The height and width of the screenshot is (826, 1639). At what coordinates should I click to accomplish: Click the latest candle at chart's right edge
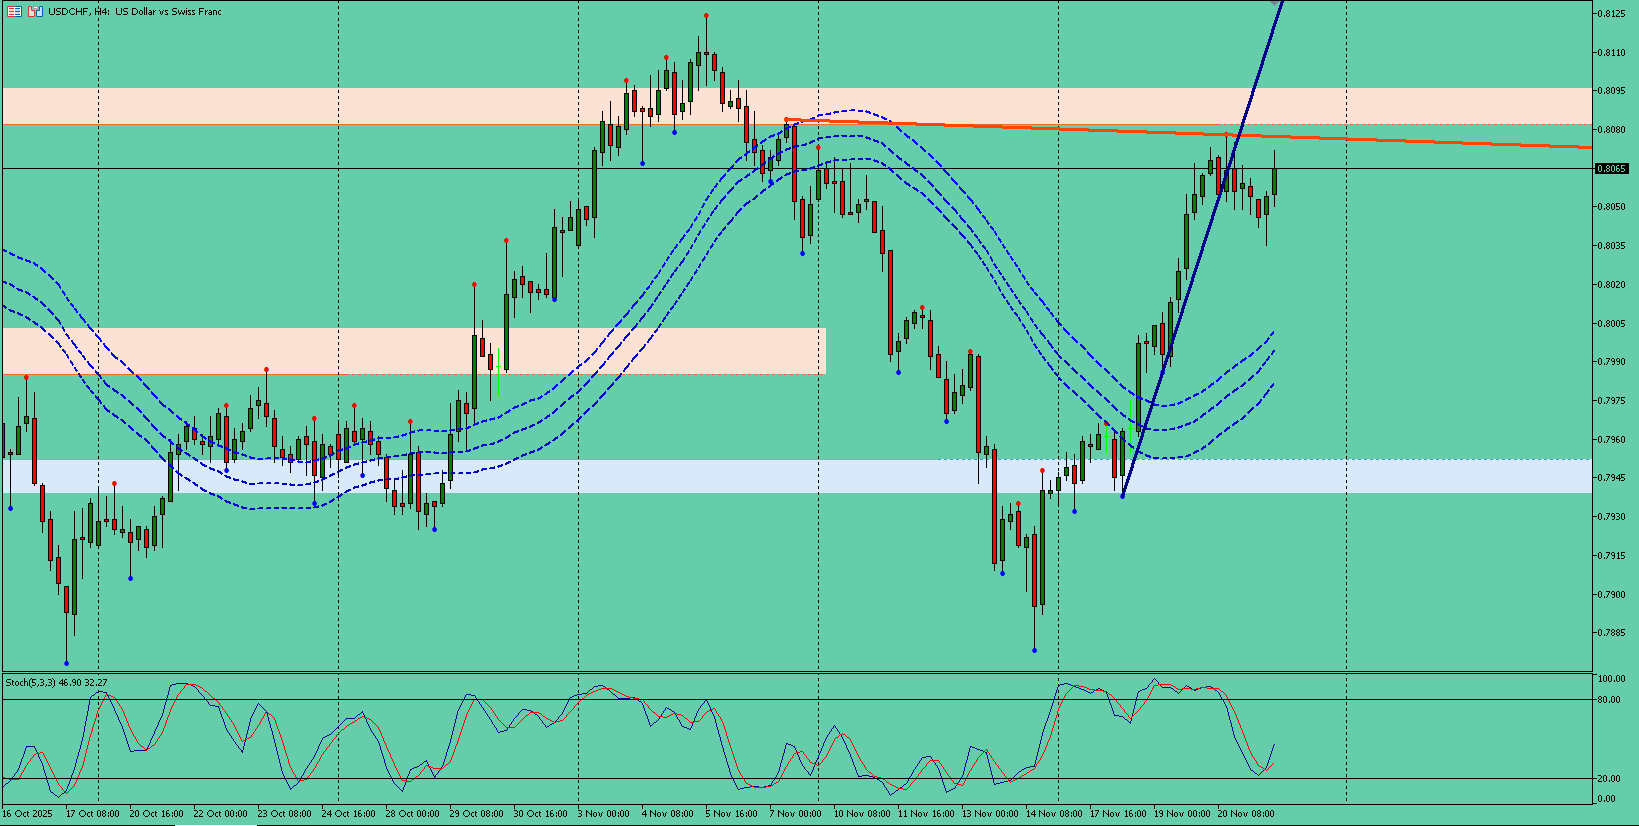point(1274,180)
